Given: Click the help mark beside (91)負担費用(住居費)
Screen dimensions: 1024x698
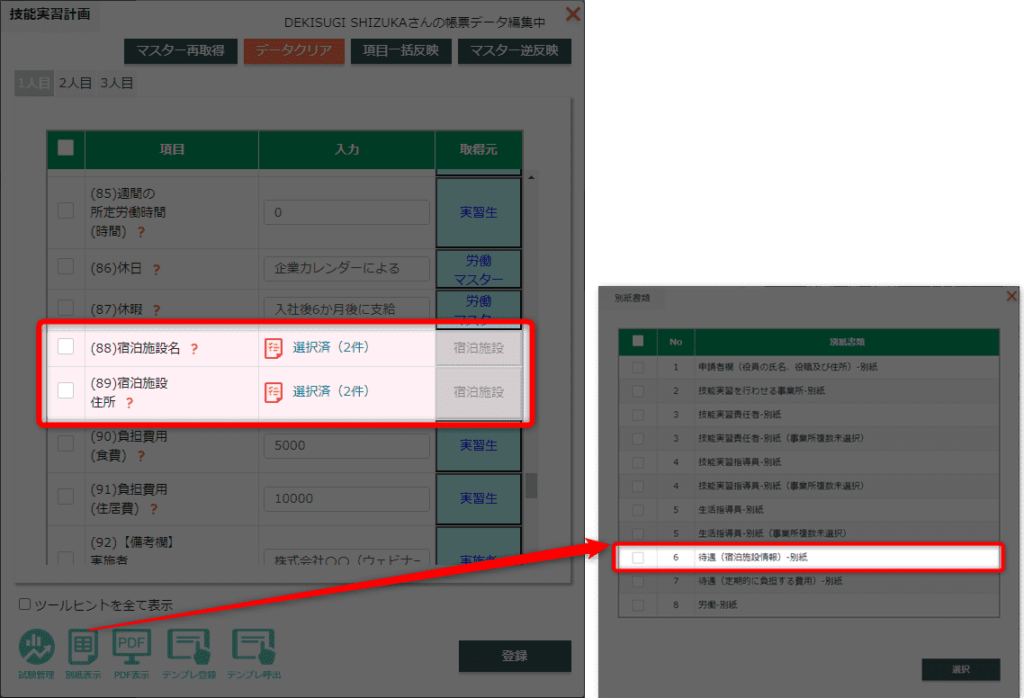Looking at the screenshot, I should tap(153, 509).
